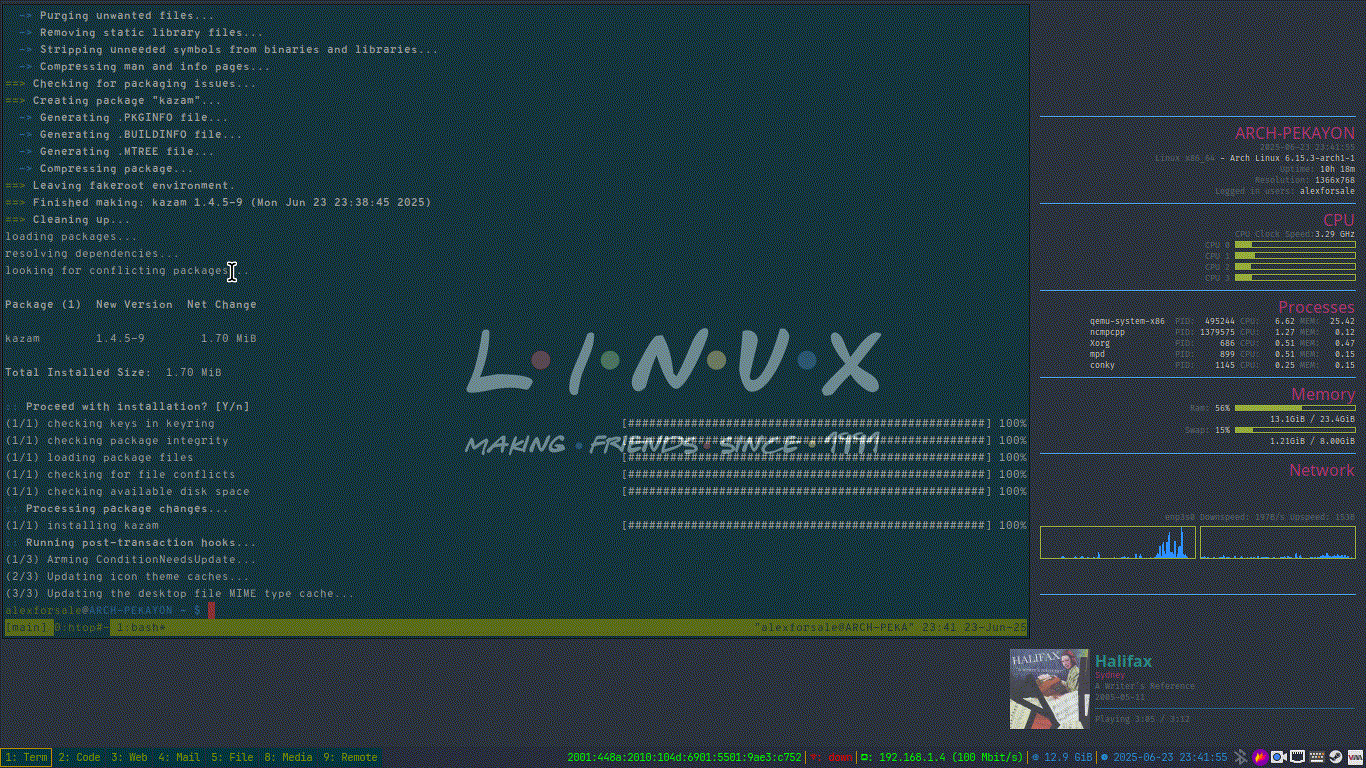Image resolution: width=1366 pixels, height=768 pixels.
Task: Switch to workspace 2: Code
Action: [x=80, y=757]
